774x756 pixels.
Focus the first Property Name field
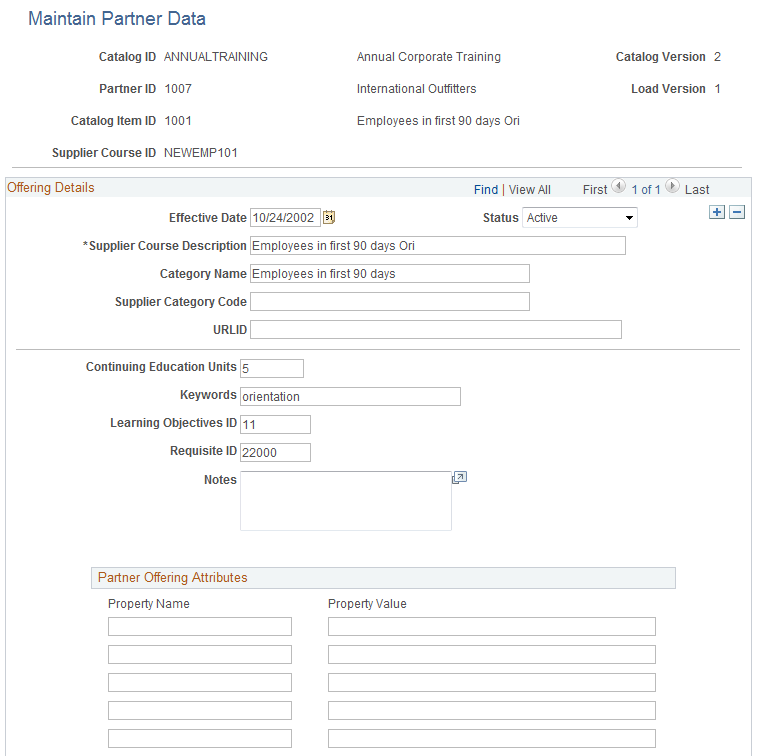pyautogui.click(x=200, y=626)
